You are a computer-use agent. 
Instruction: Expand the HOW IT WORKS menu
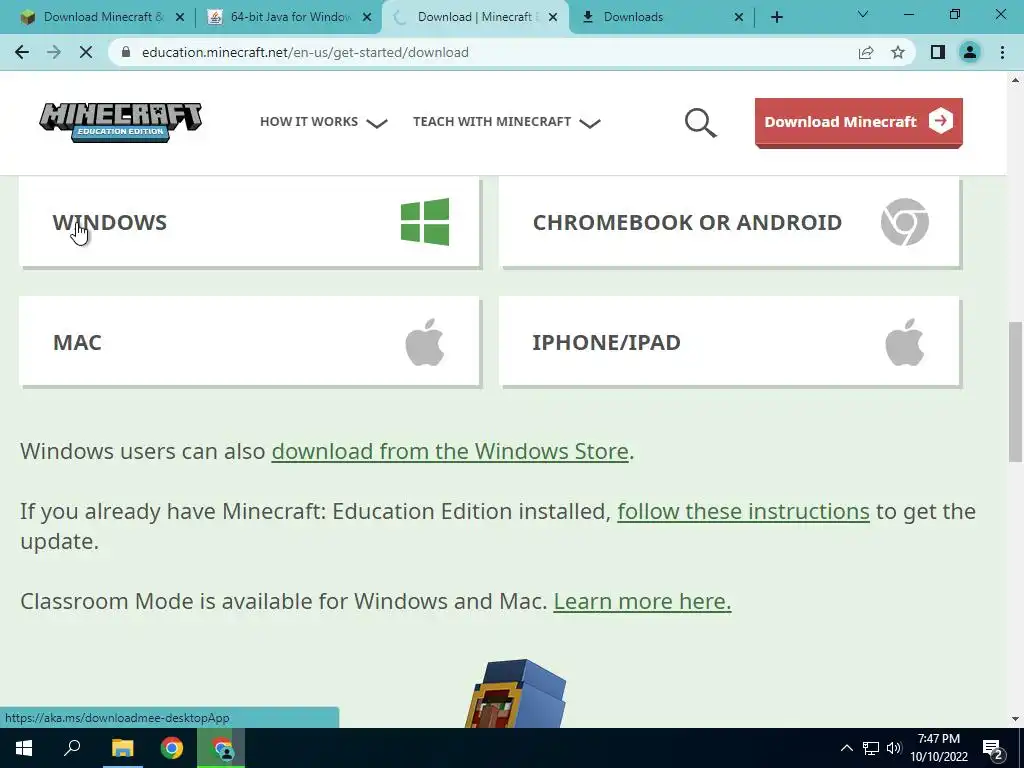[323, 122]
